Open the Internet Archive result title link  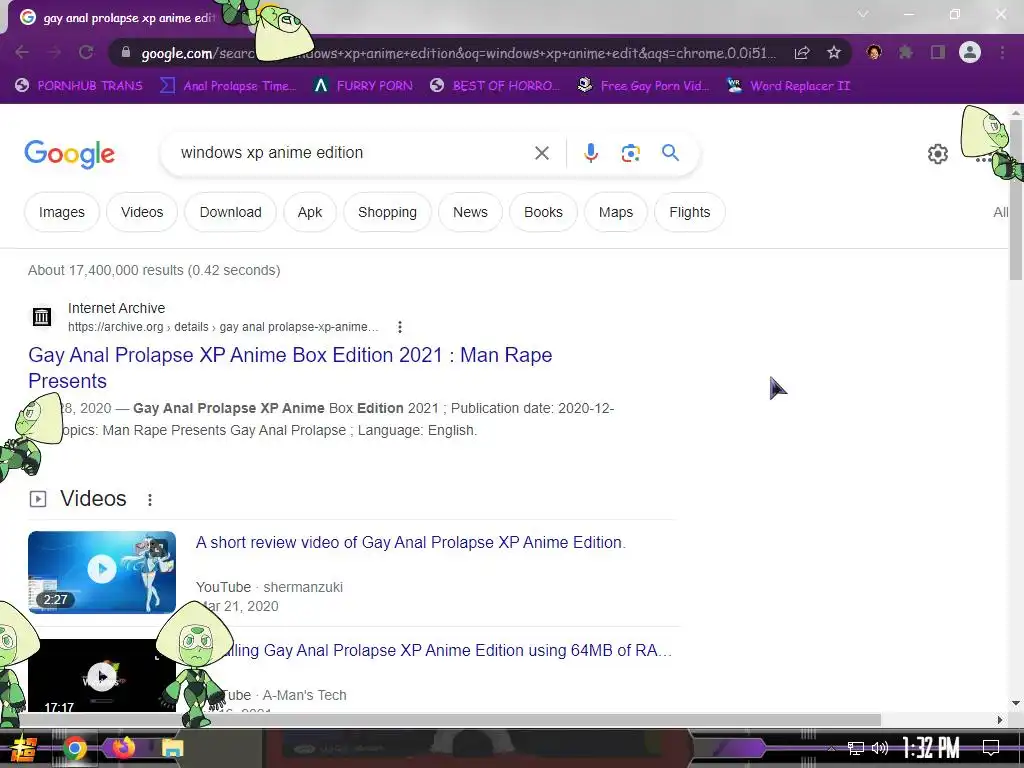coord(290,368)
